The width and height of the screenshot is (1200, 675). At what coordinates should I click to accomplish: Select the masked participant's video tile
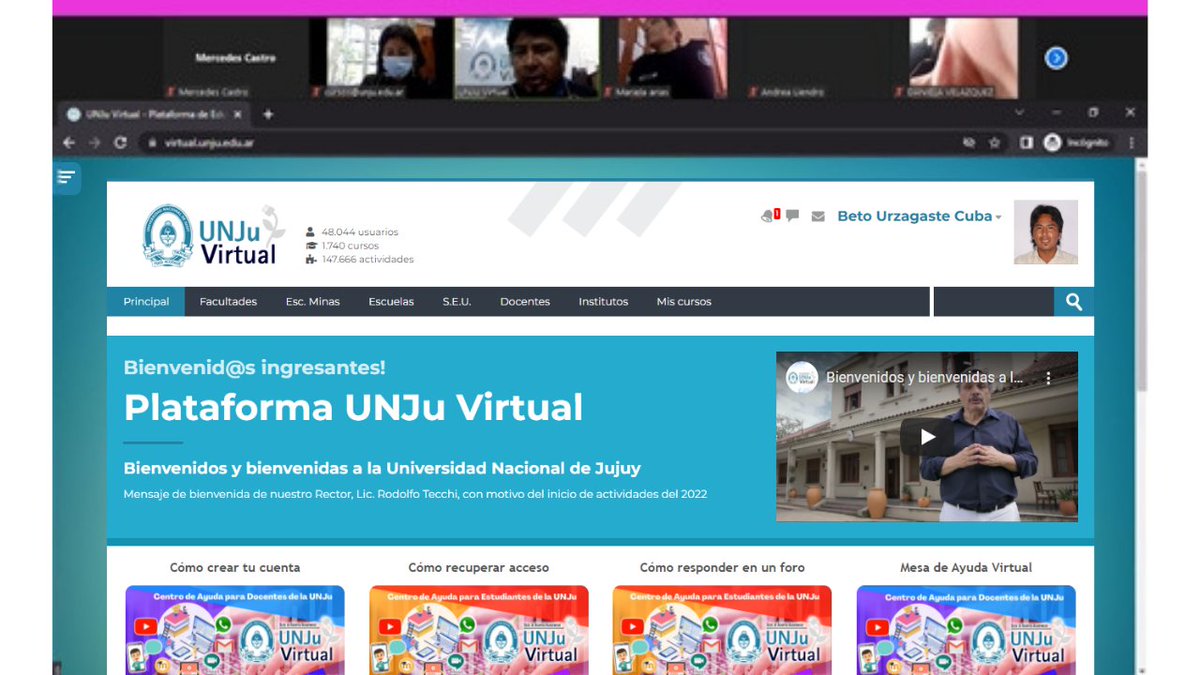pyautogui.click(x=383, y=59)
